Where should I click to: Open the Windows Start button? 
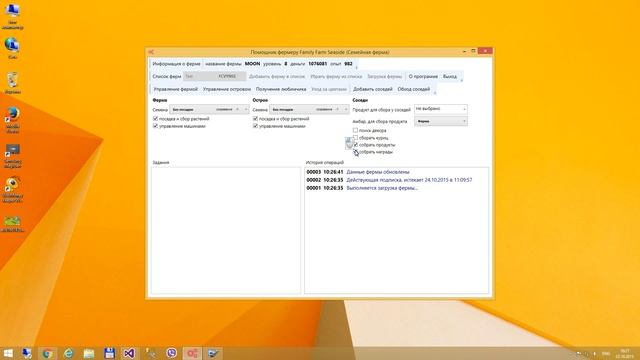pyautogui.click(x=8, y=353)
